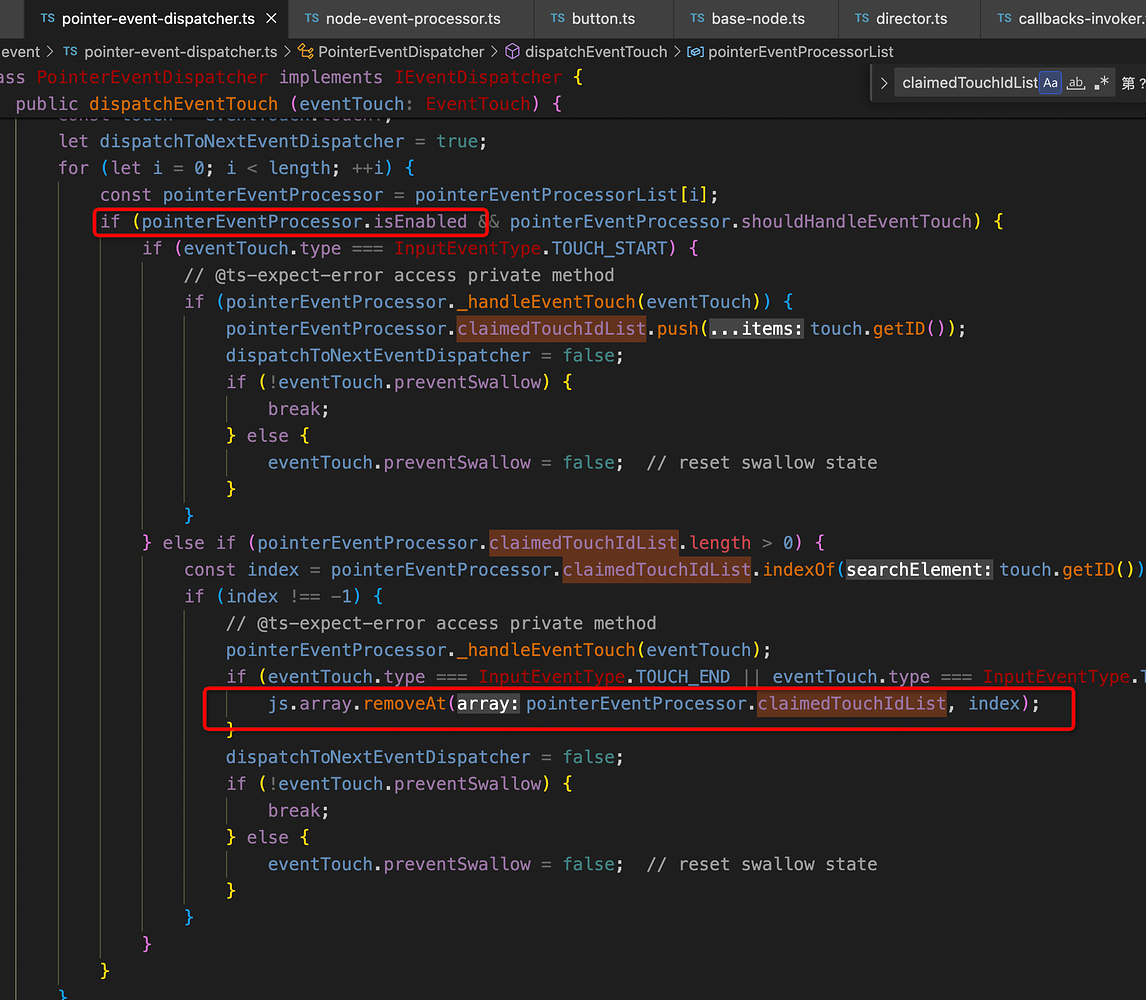Viewport: 1146px width, 1000px height.
Task: Expand the replace field with the Find chevron
Action: tap(884, 83)
